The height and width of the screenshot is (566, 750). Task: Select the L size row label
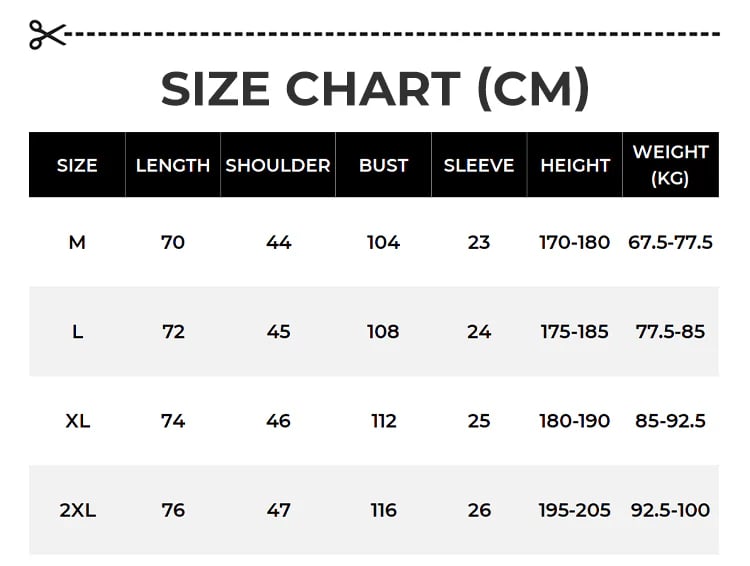[77, 332]
